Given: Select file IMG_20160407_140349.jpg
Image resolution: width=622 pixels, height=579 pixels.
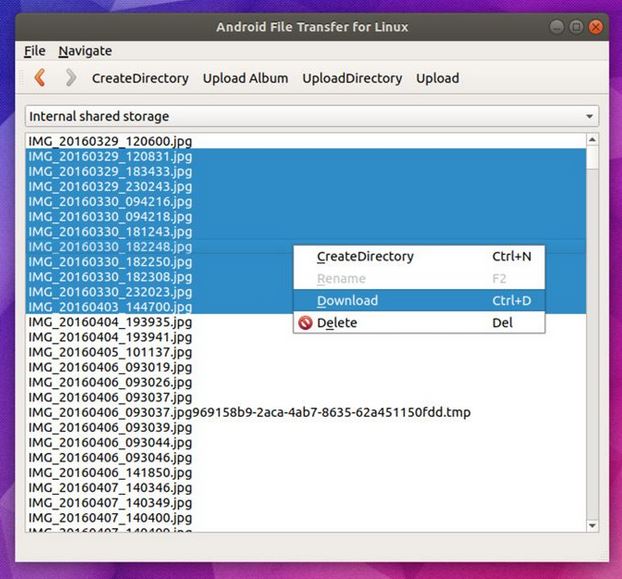Looking at the screenshot, I should pos(305,503).
